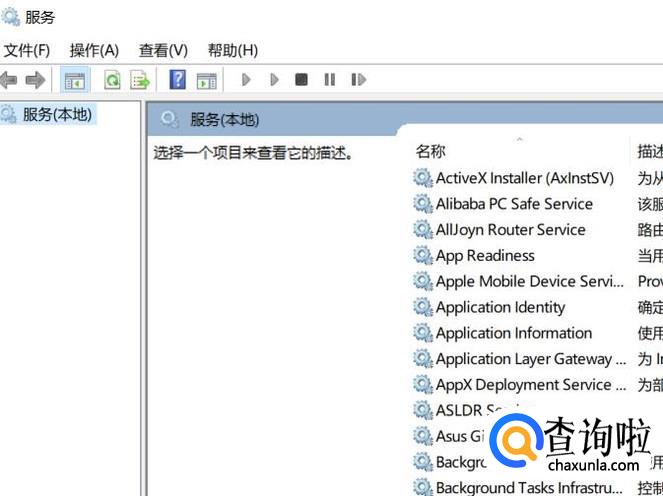Click the gear icon beside Application Layer Gateway
The height and width of the screenshot is (496, 663).
pyautogui.click(x=423, y=359)
